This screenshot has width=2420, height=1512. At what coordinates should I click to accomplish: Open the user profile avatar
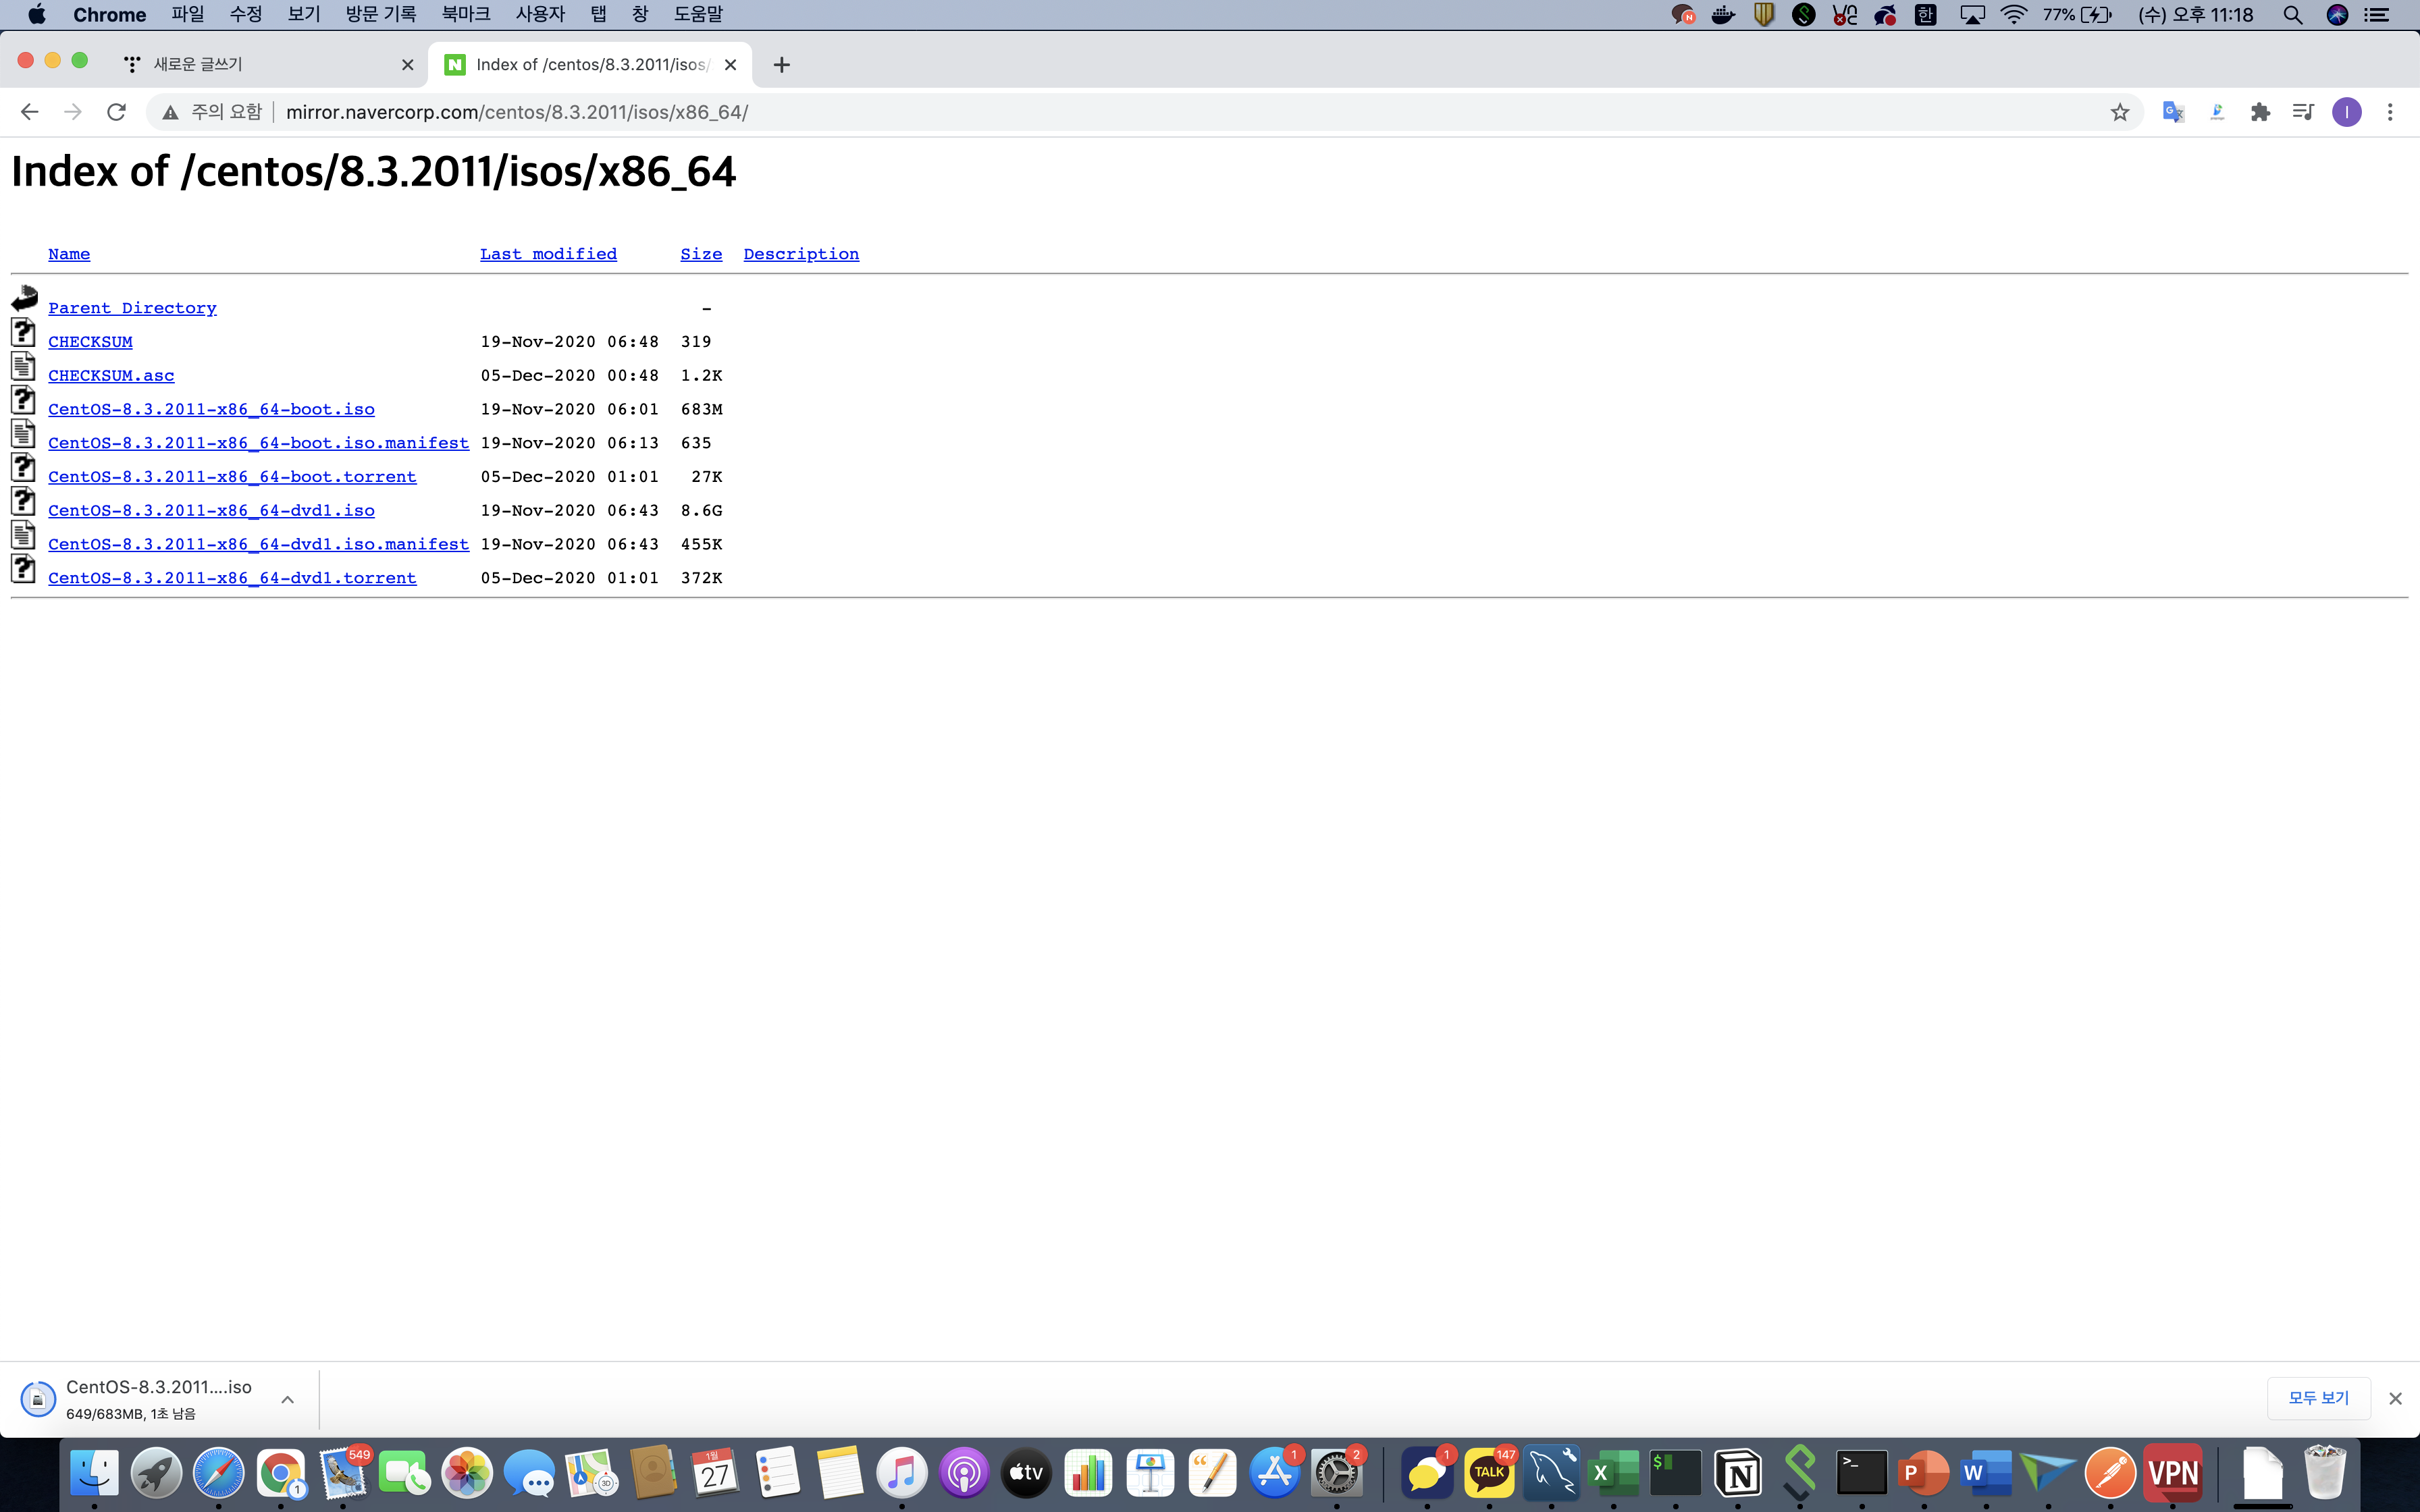coord(2346,112)
